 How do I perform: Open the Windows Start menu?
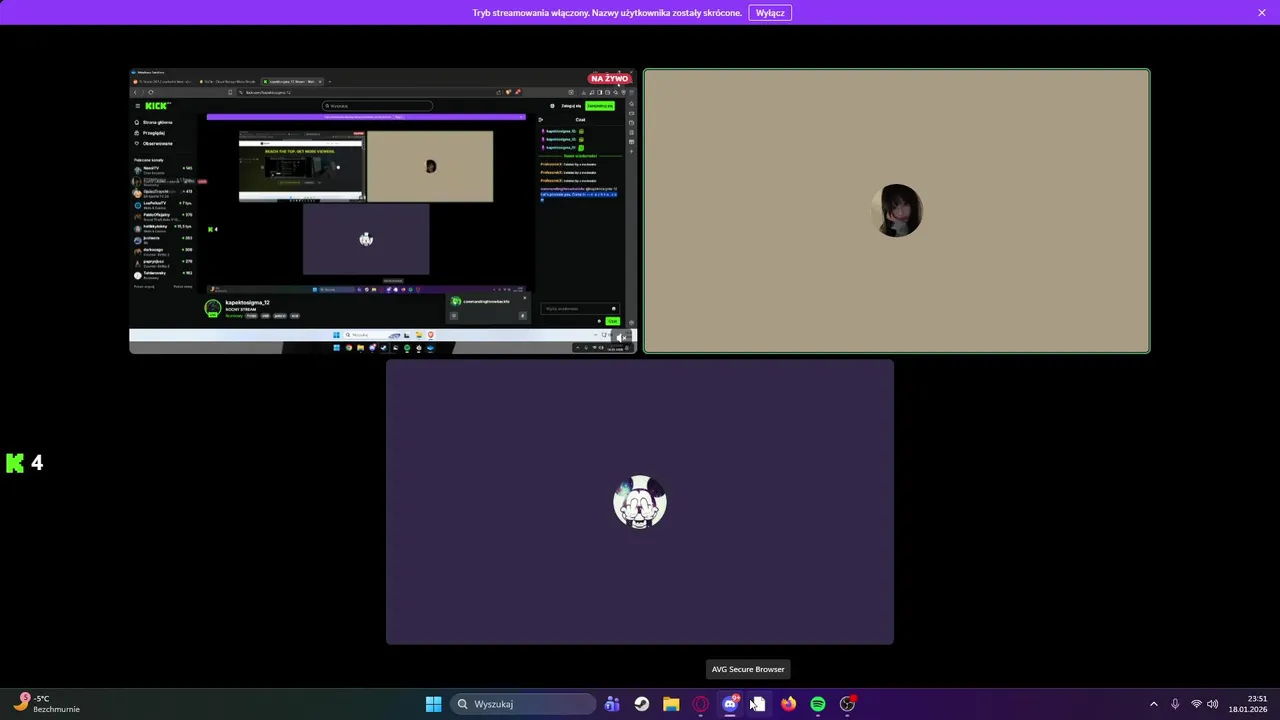click(433, 704)
